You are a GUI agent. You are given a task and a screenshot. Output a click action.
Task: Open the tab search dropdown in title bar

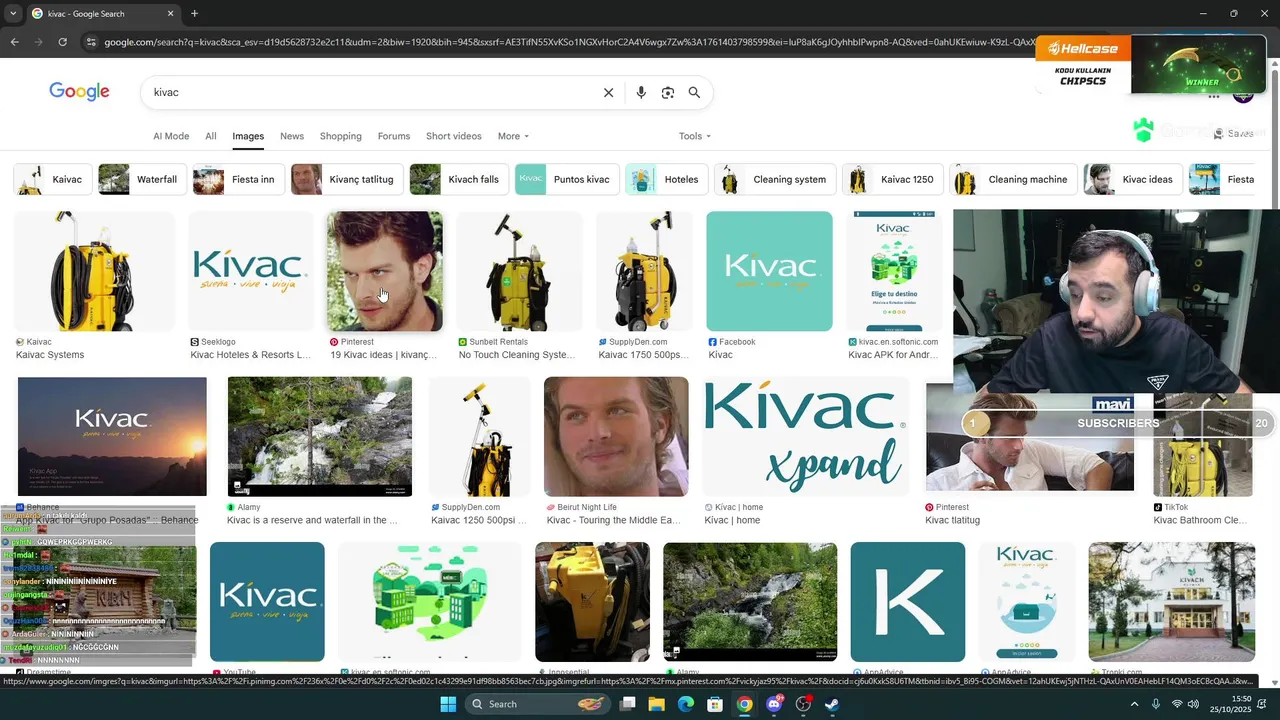14,14
